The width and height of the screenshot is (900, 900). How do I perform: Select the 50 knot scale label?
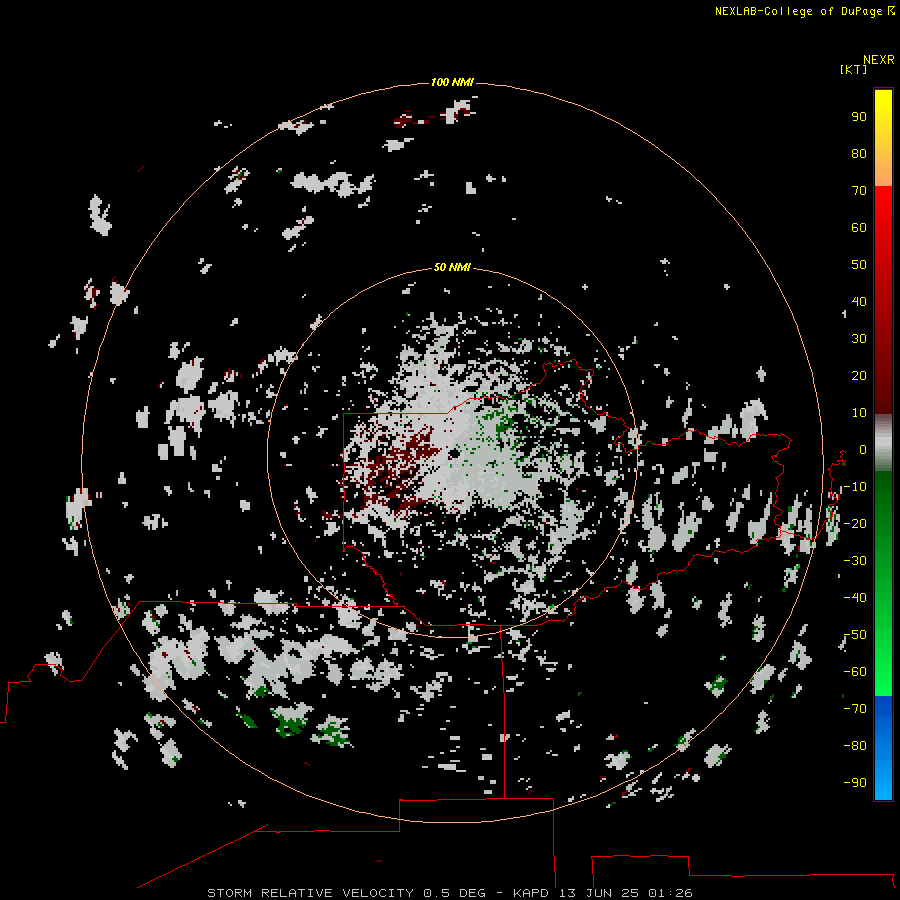coord(859,265)
